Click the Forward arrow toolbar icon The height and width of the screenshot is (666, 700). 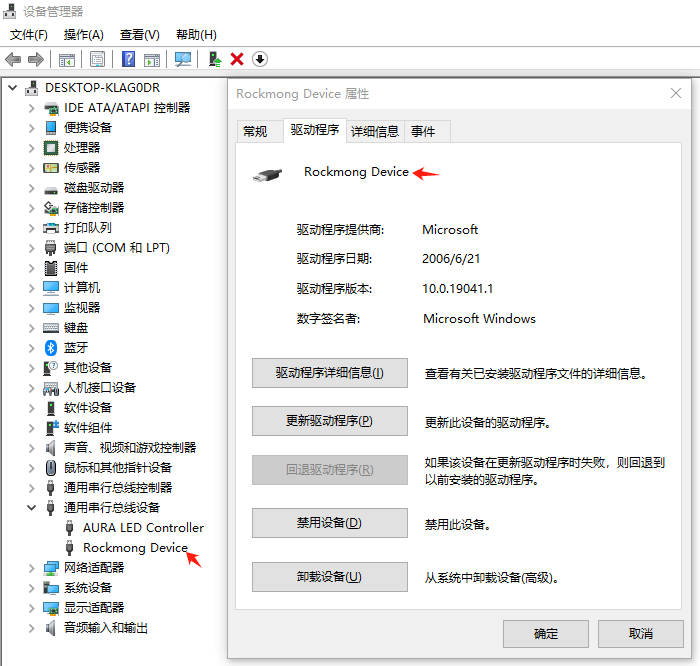tap(36, 59)
